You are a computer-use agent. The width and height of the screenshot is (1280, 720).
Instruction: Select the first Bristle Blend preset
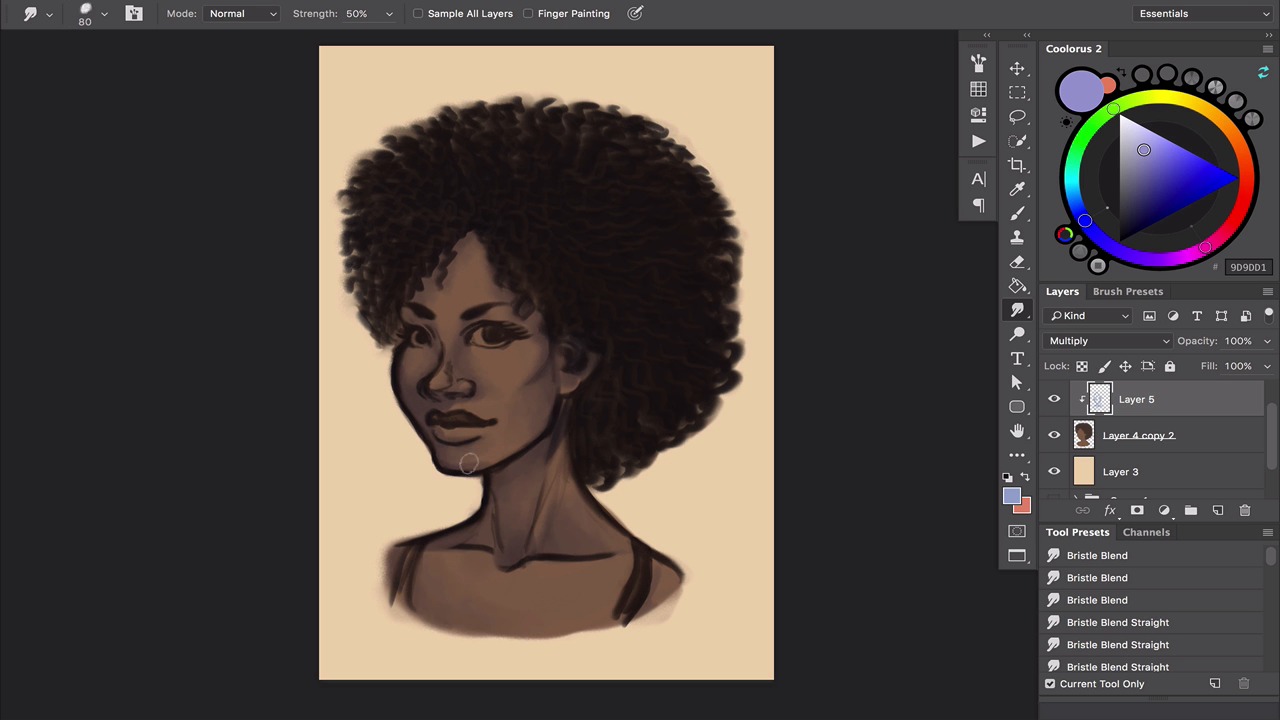point(1097,556)
